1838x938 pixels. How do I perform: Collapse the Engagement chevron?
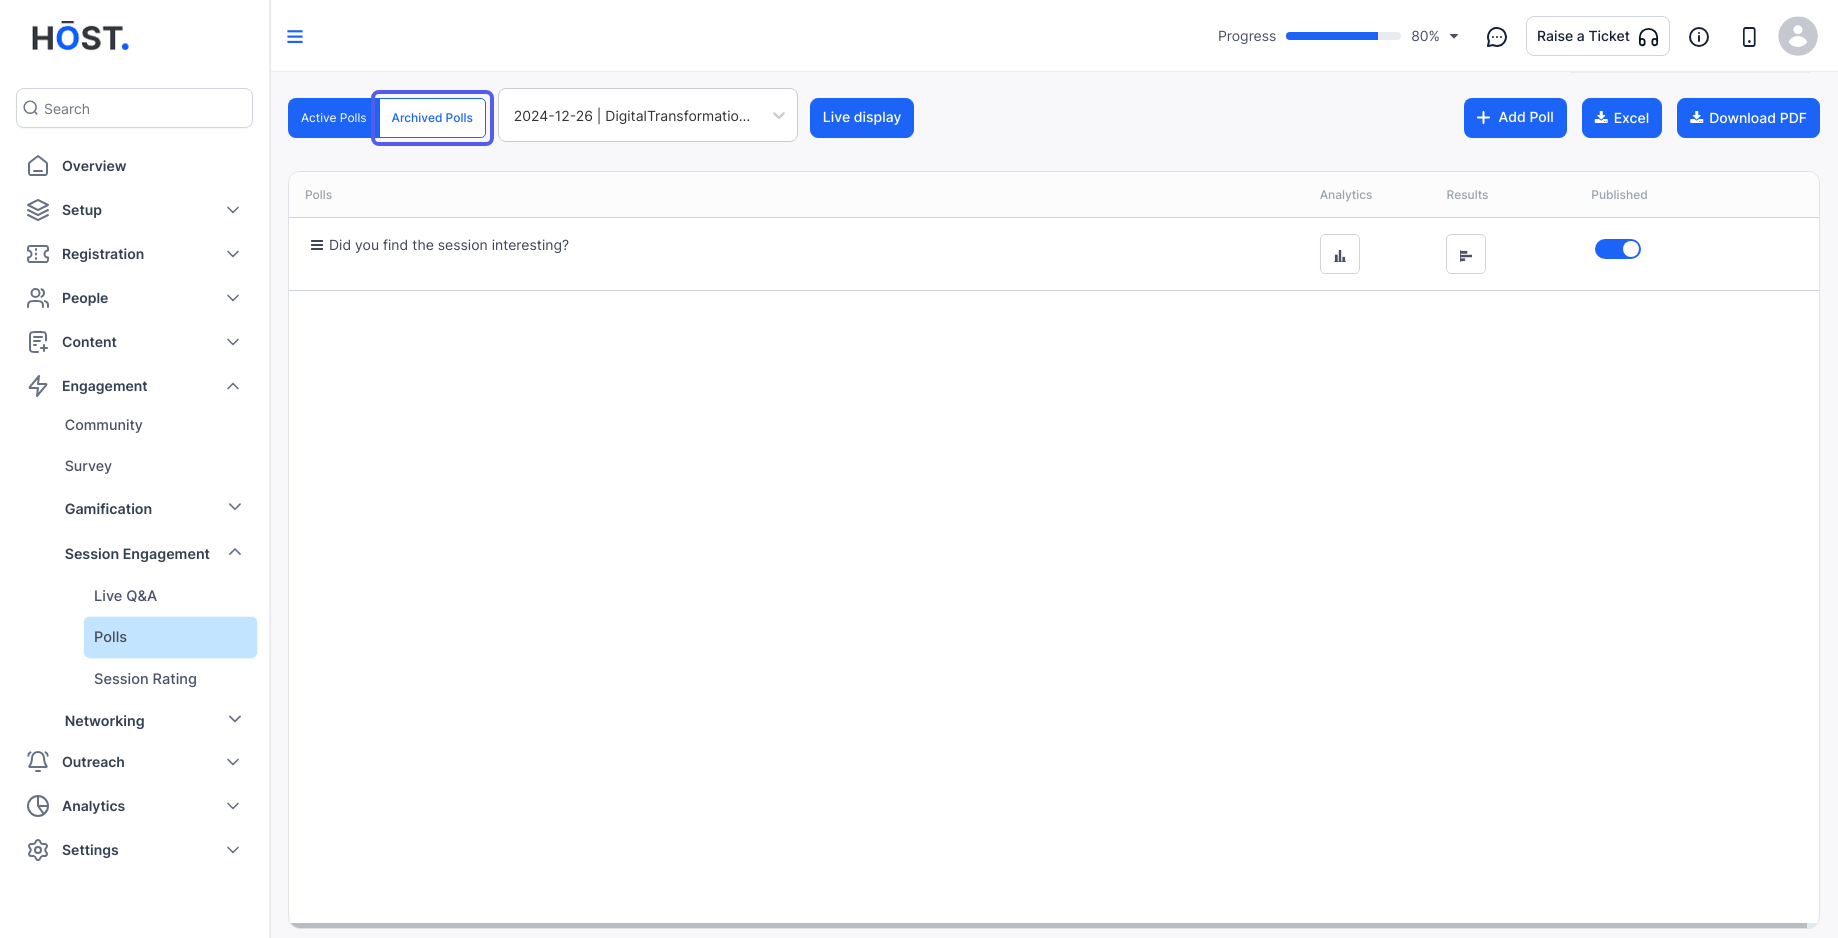tap(233, 386)
